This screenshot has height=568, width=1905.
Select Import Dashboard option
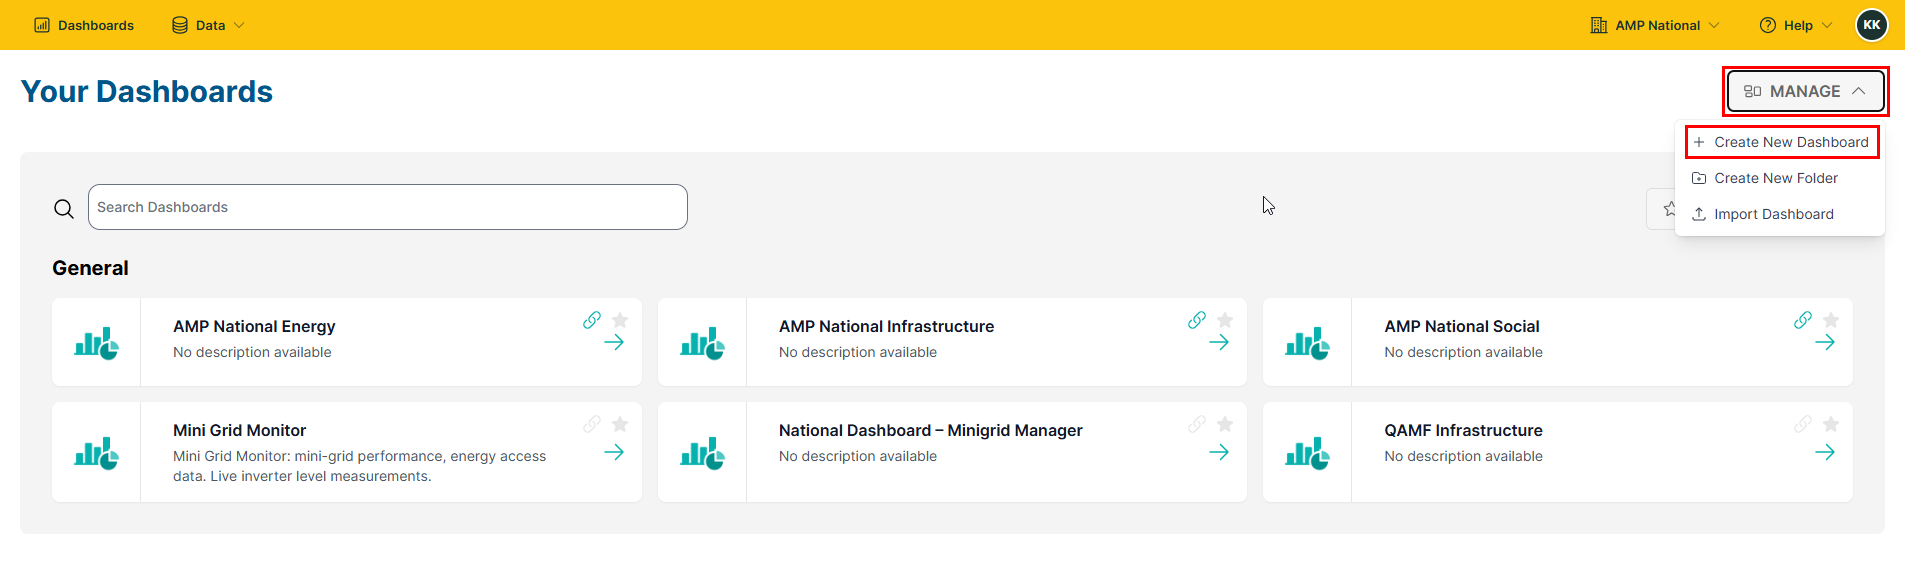click(1763, 214)
